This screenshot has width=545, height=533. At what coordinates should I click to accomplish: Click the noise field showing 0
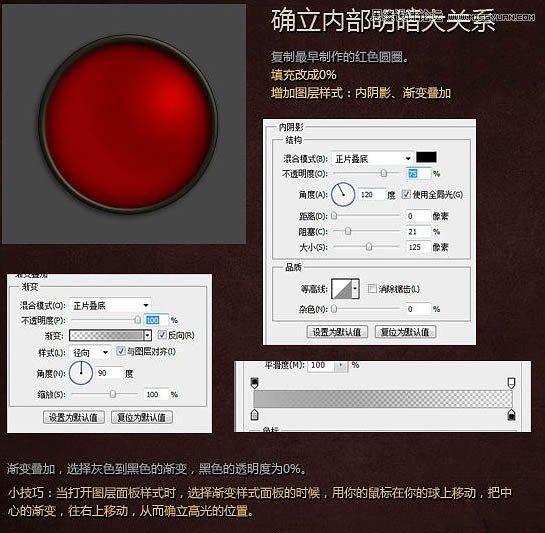point(418,309)
